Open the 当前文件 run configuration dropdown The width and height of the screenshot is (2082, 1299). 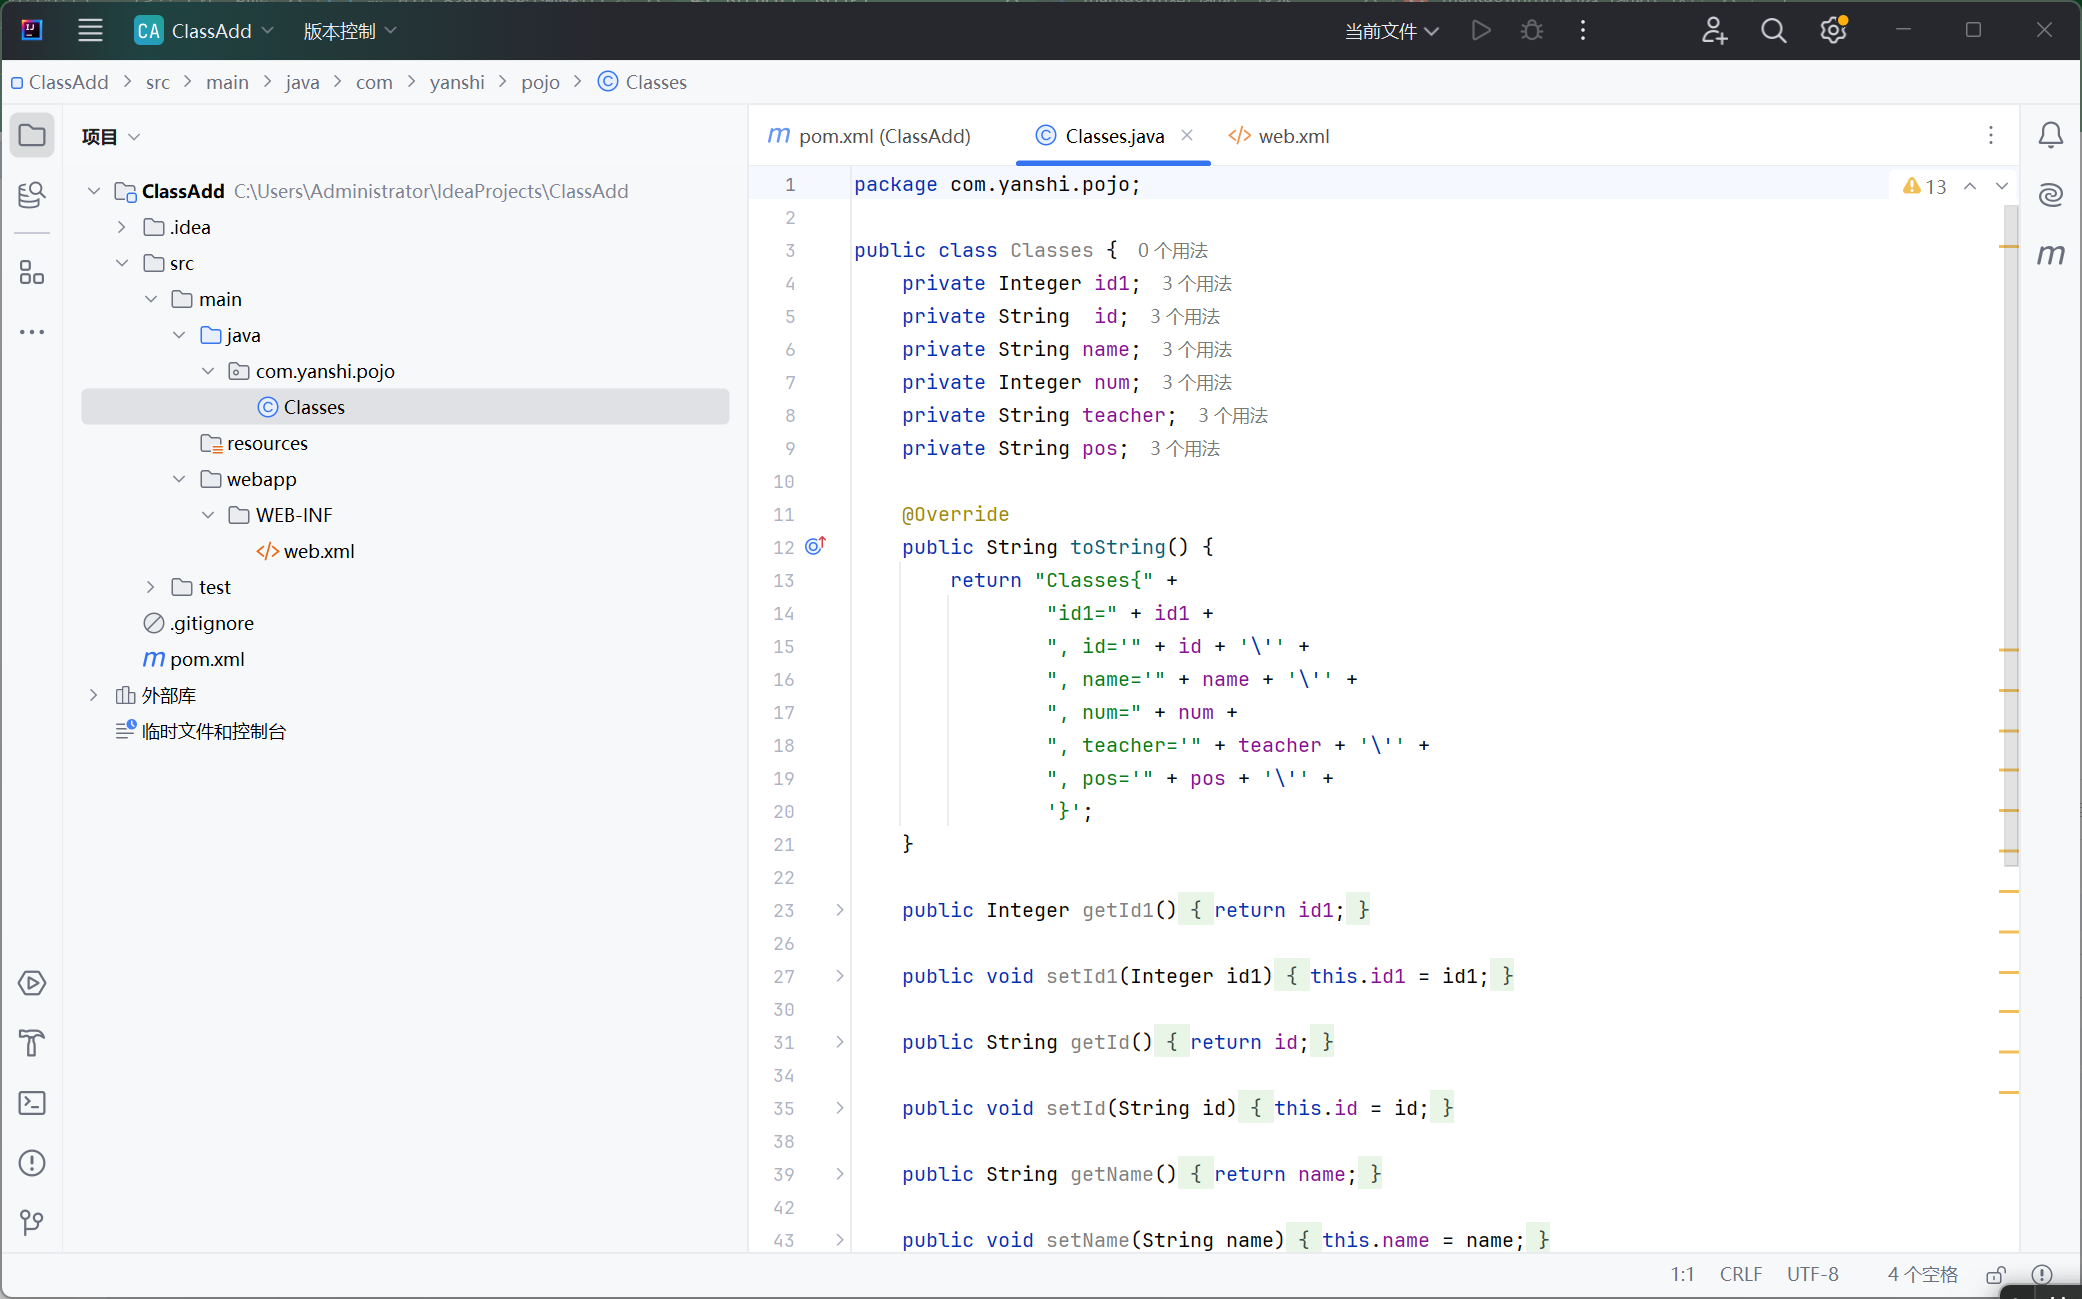pyautogui.click(x=1391, y=31)
